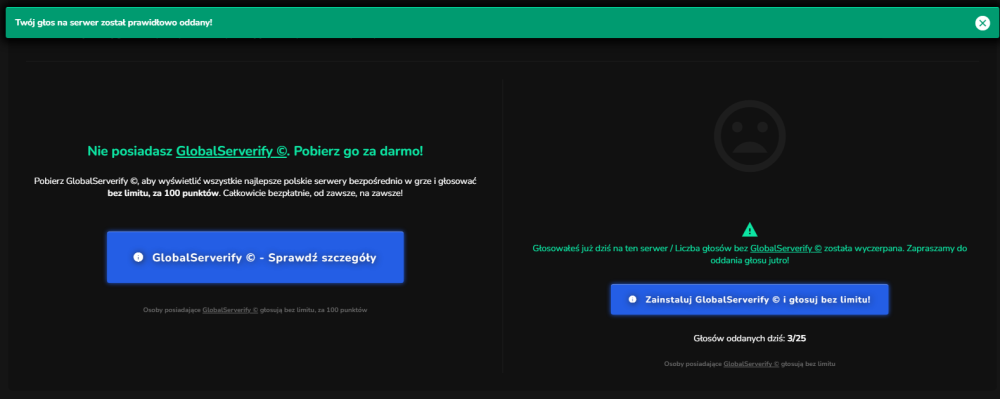Open GlobalServerify © link under 'Sprawdź szczegóły' button
The height and width of the screenshot is (399, 1000).
[230, 310]
